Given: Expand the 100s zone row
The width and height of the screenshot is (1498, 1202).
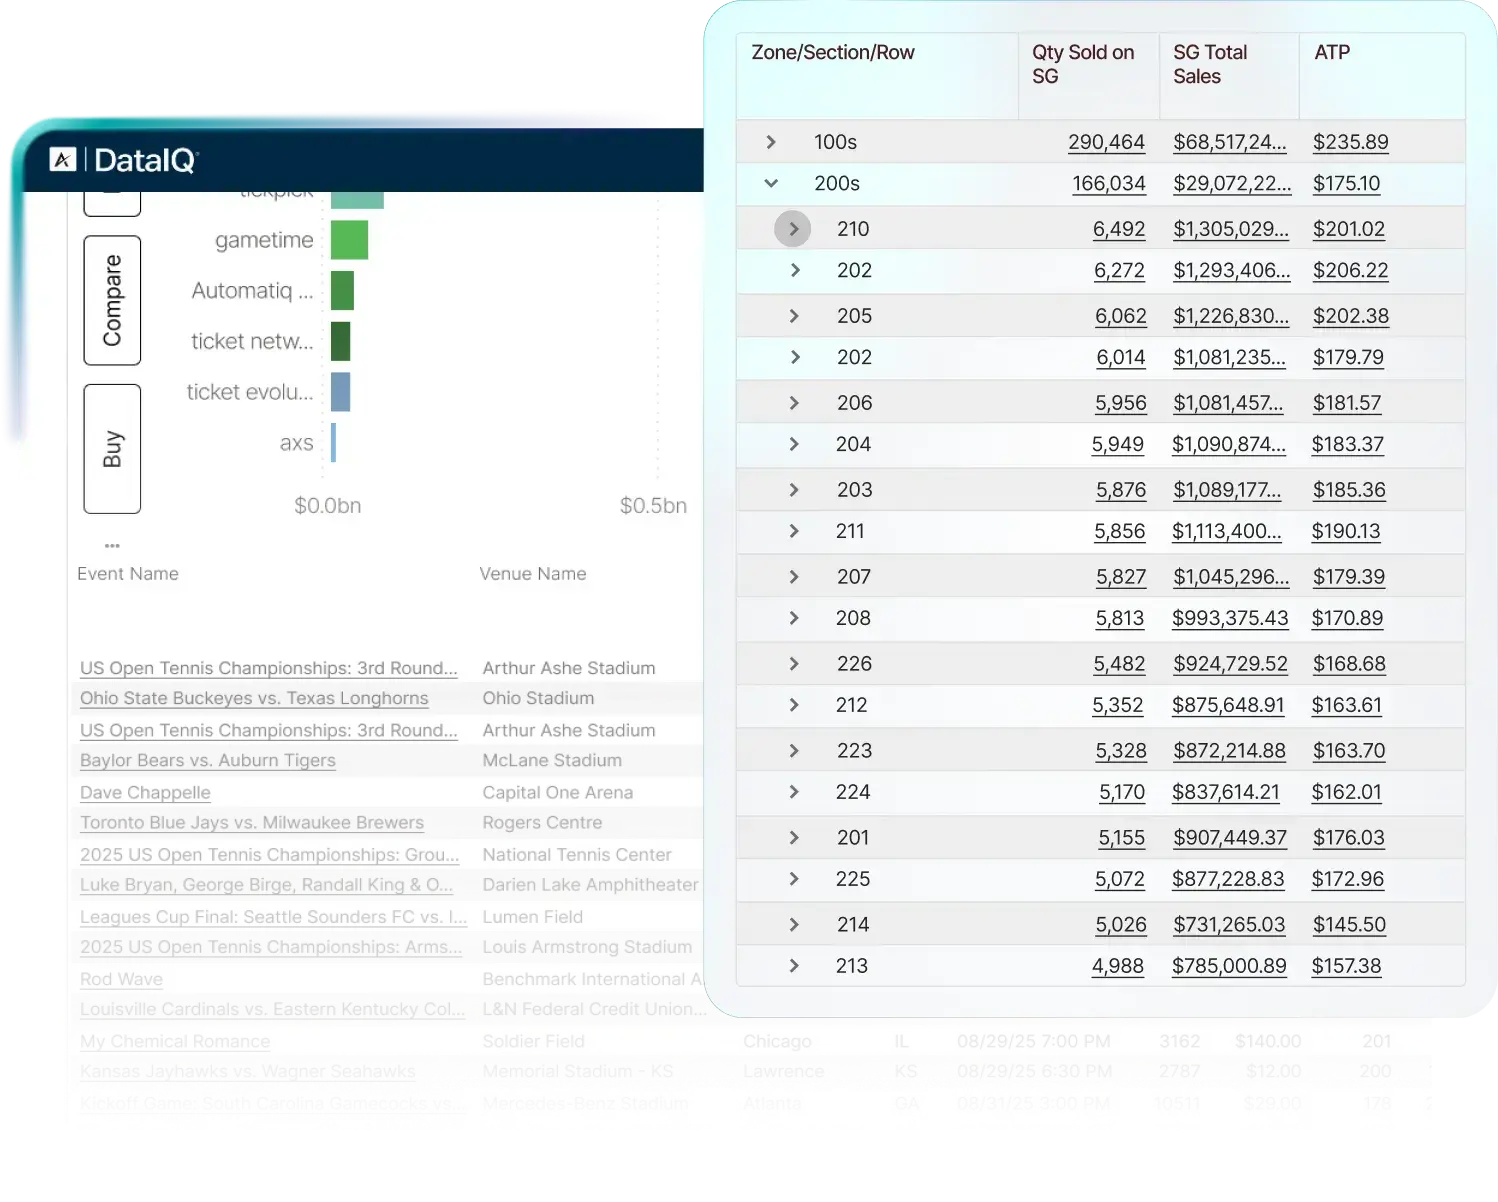Looking at the screenshot, I should tap(771, 142).
